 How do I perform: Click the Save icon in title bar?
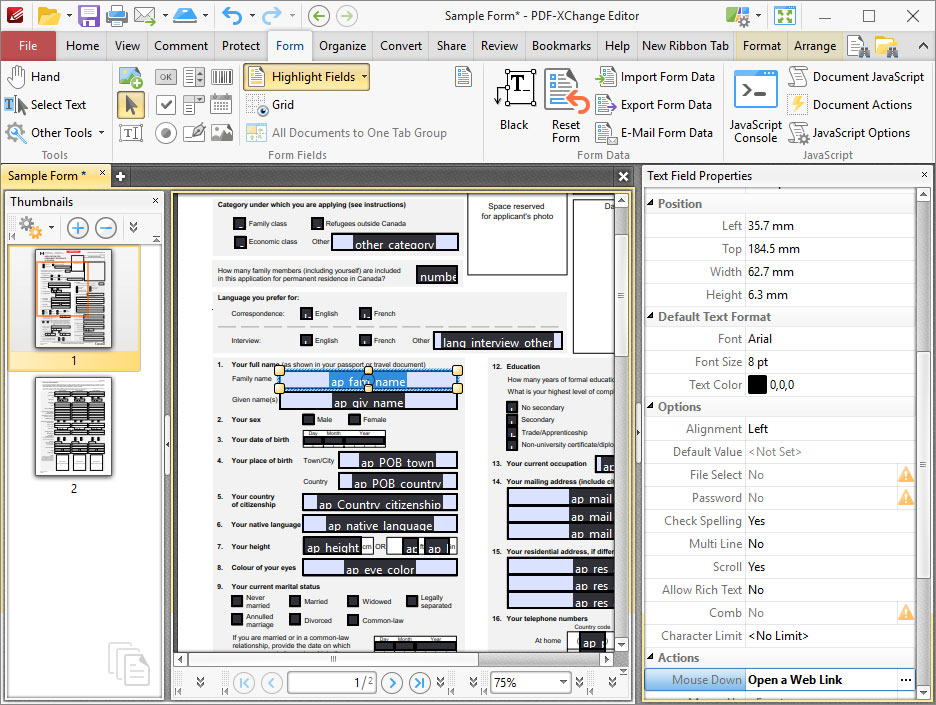(x=90, y=16)
